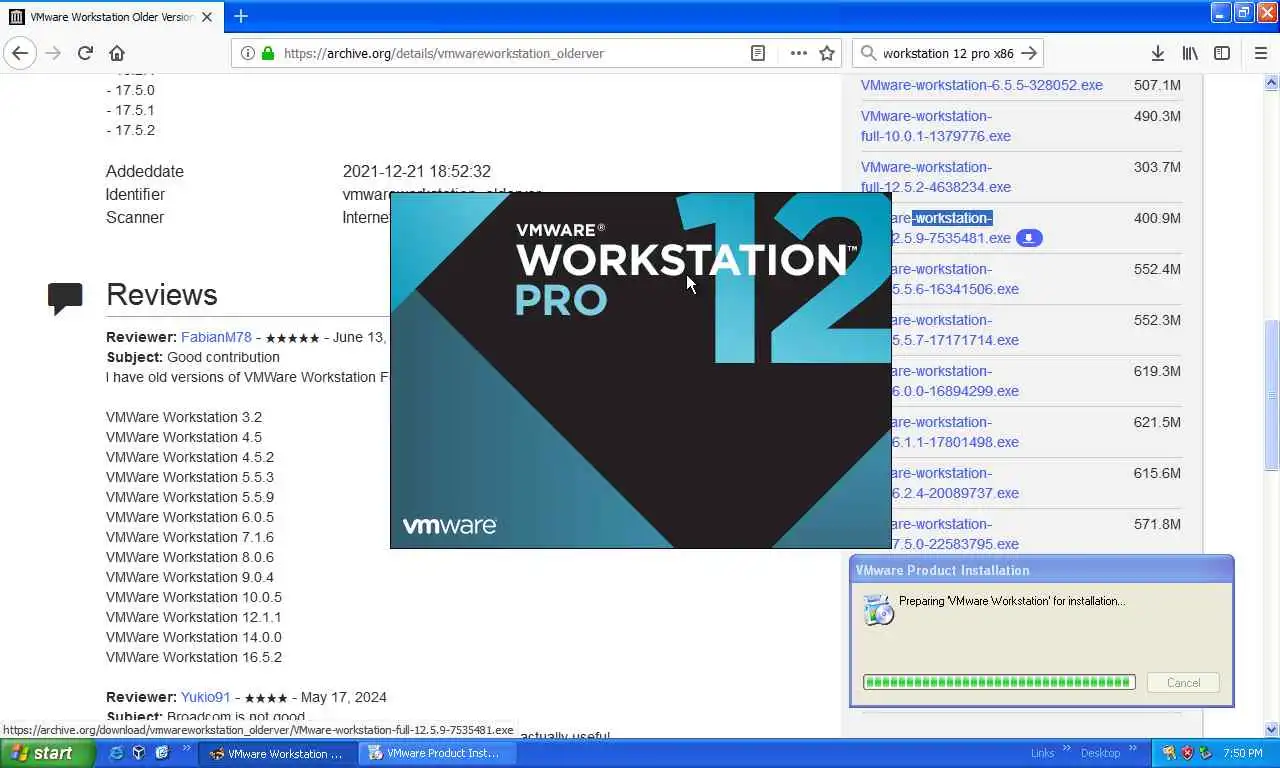Click the download badge beside 12.5.9 file
Viewport: 1280px width, 768px height.
point(1029,238)
